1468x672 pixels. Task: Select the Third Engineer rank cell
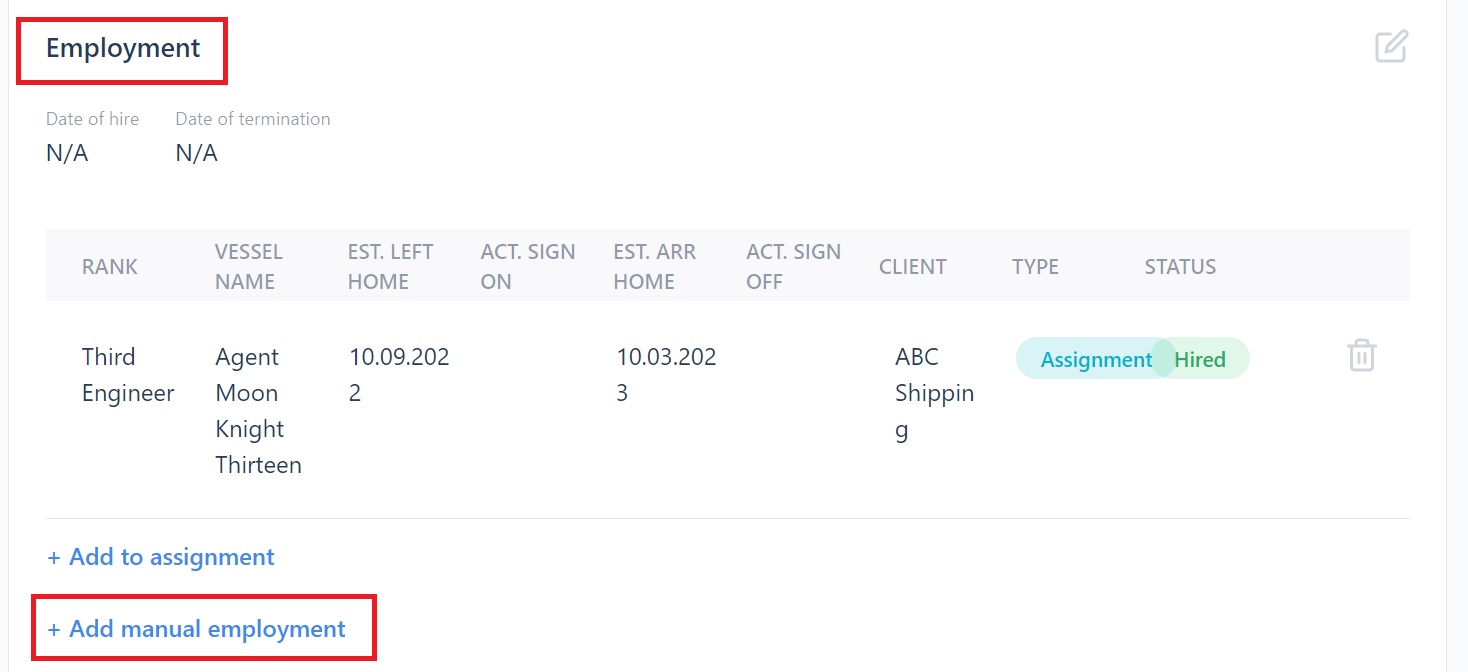pos(128,375)
